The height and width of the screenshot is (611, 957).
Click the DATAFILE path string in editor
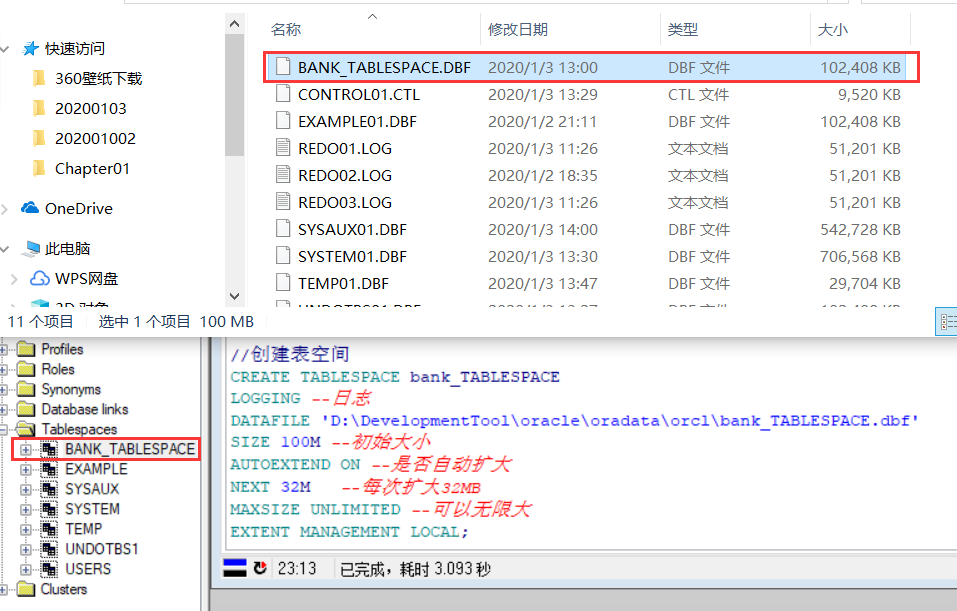coord(620,421)
